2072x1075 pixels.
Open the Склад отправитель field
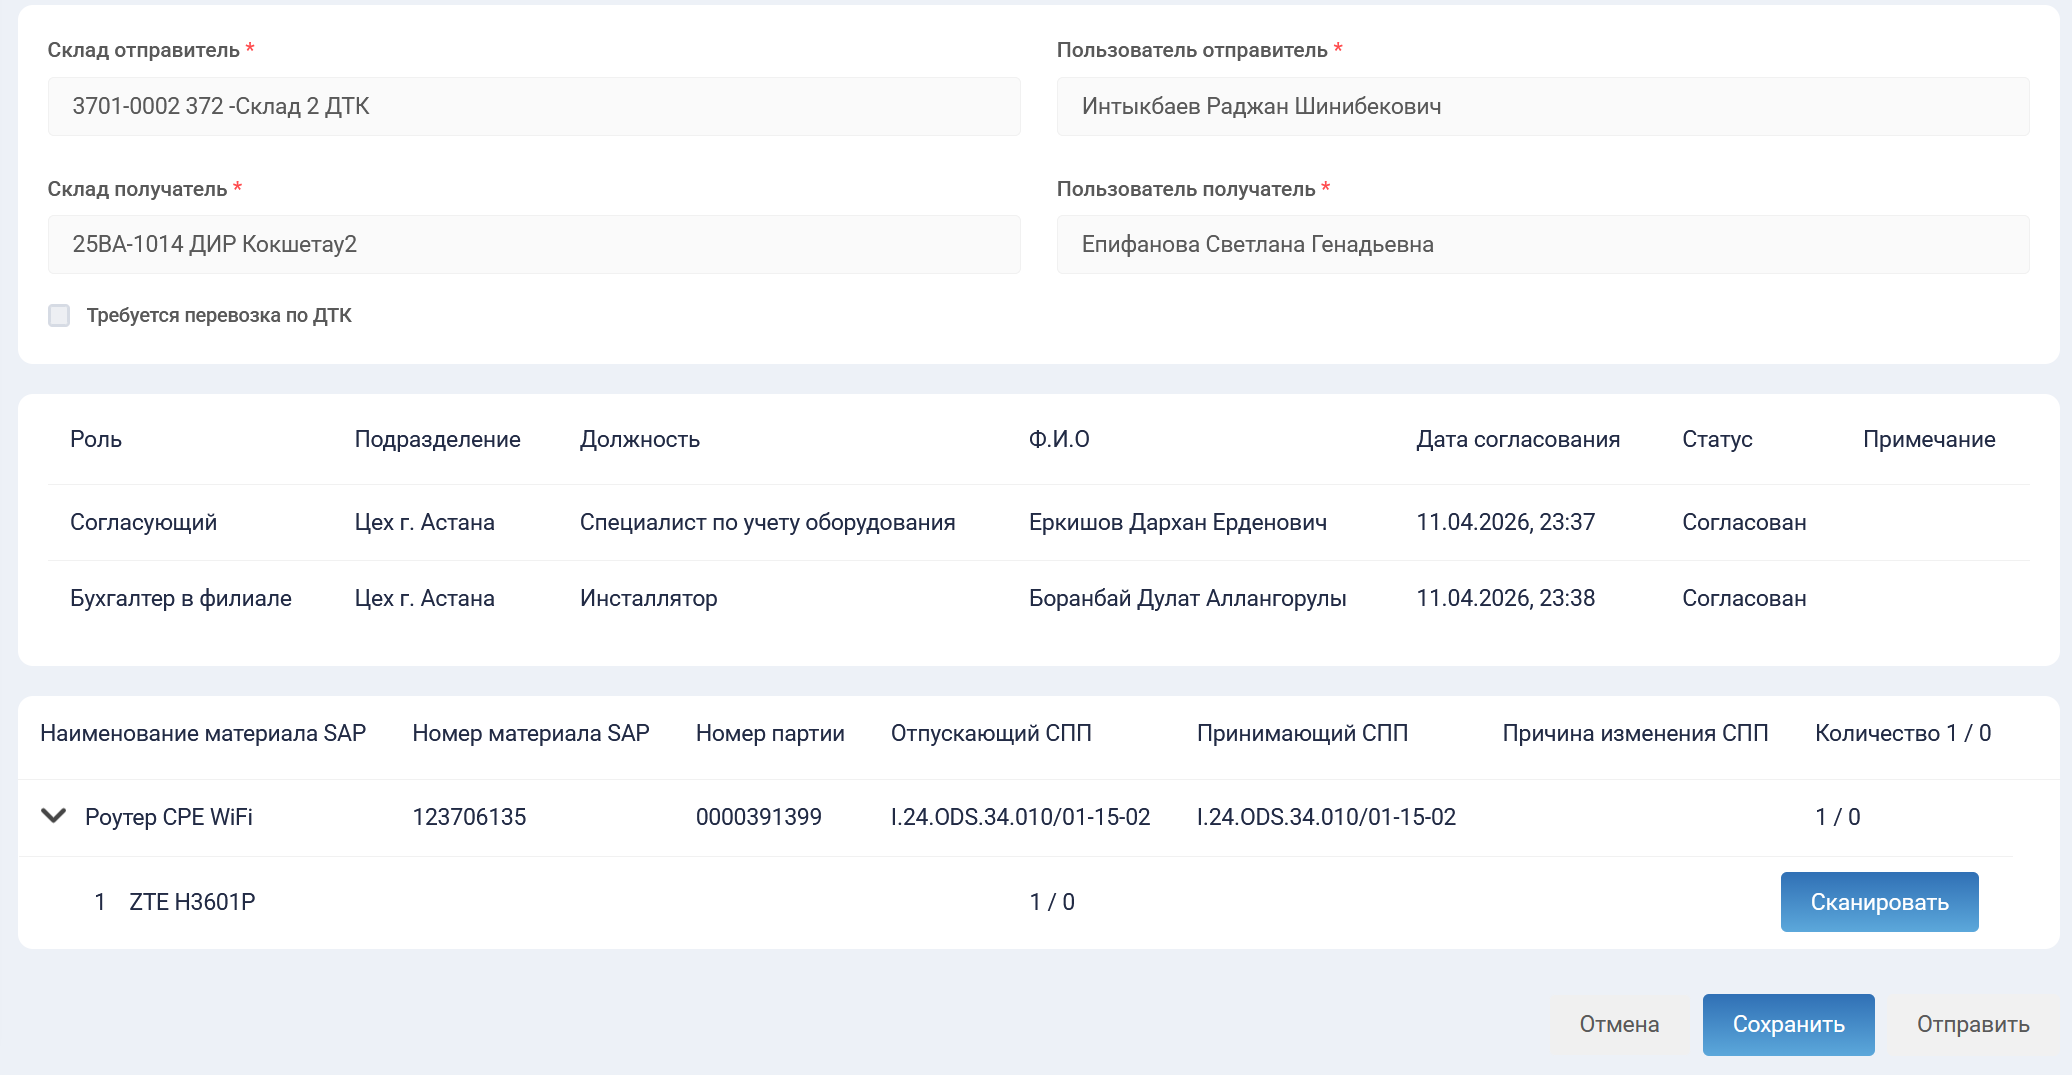click(x=534, y=106)
